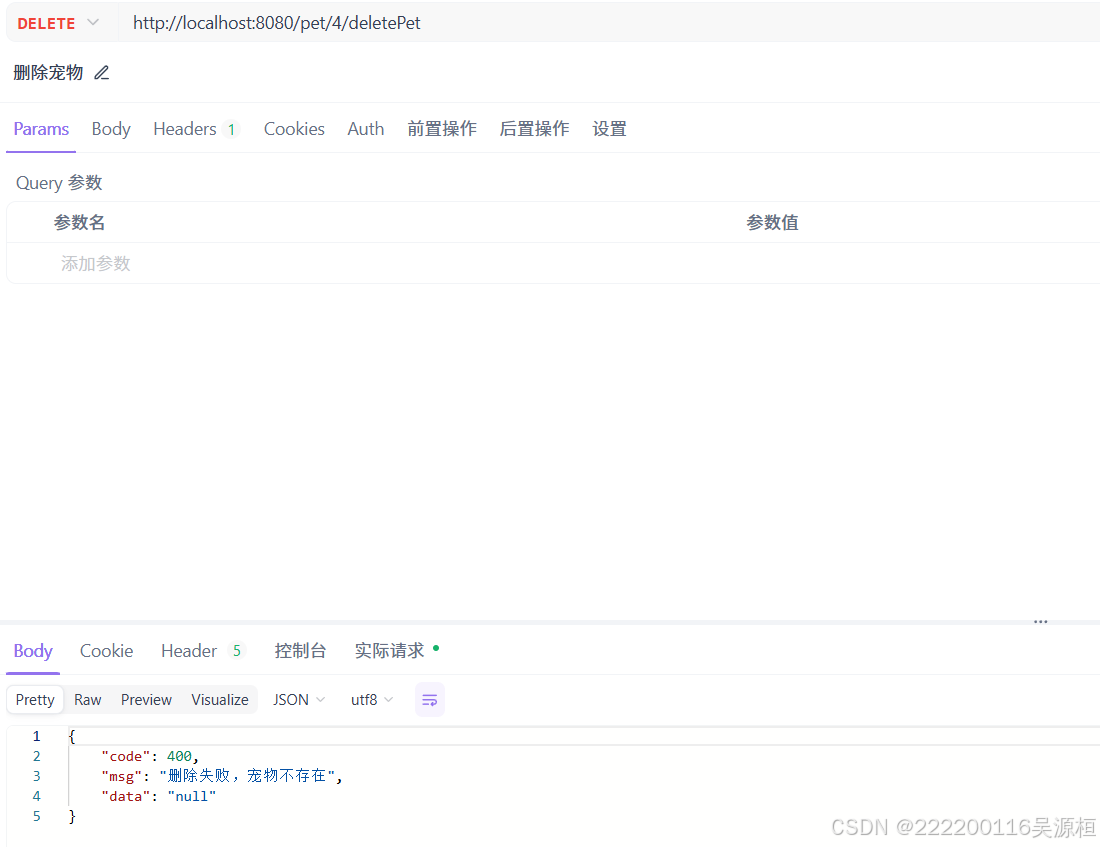Open the 控制台 console tab
Viewport: 1100px width, 847px height.
coord(300,650)
